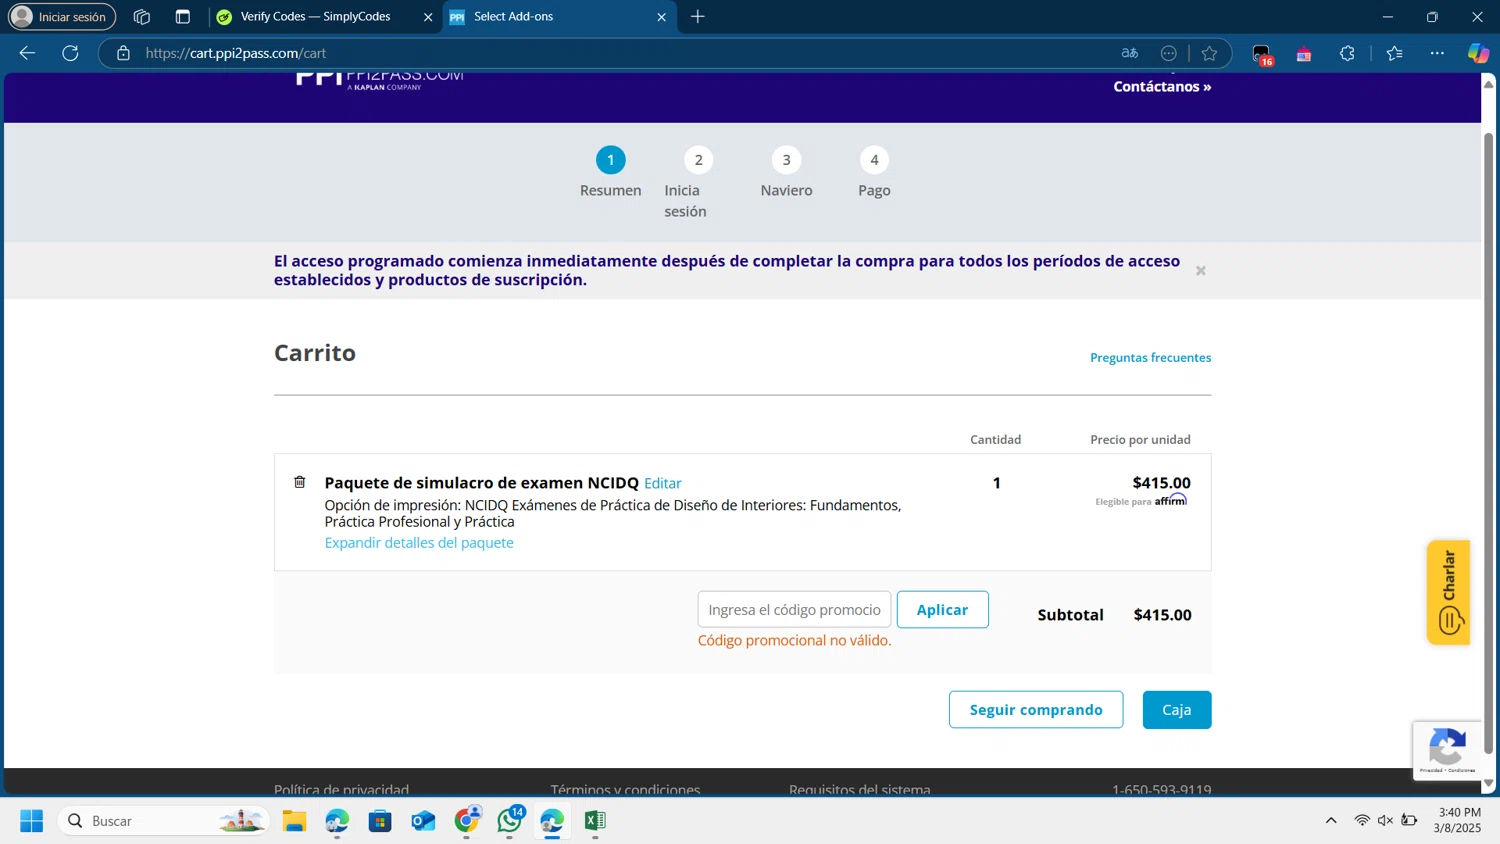Dismiss the scheduled access notice banner
This screenshot has width=1500, height=844.
(1200, 271)
